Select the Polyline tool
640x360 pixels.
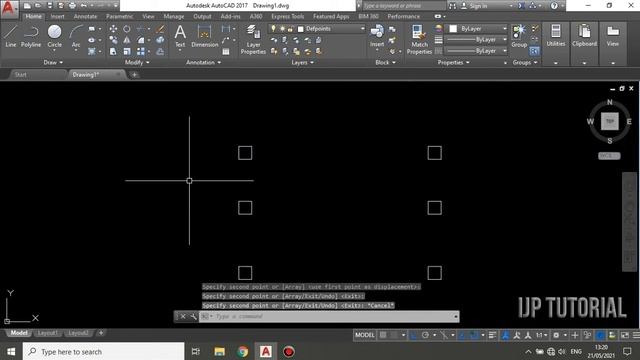tap(31, 36)
